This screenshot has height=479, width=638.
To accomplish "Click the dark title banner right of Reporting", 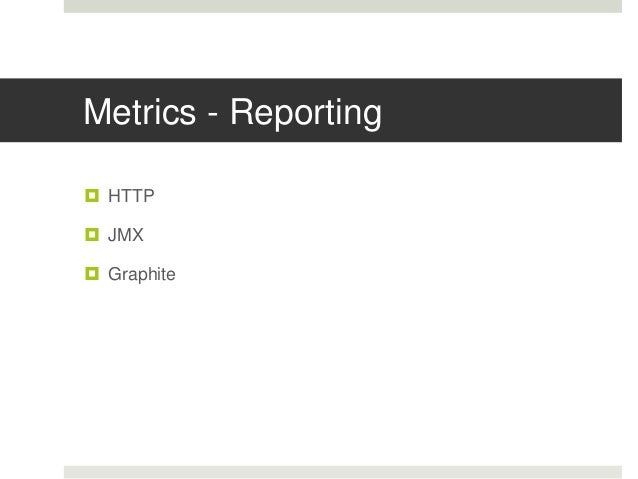I will click(x=500, y=110).
